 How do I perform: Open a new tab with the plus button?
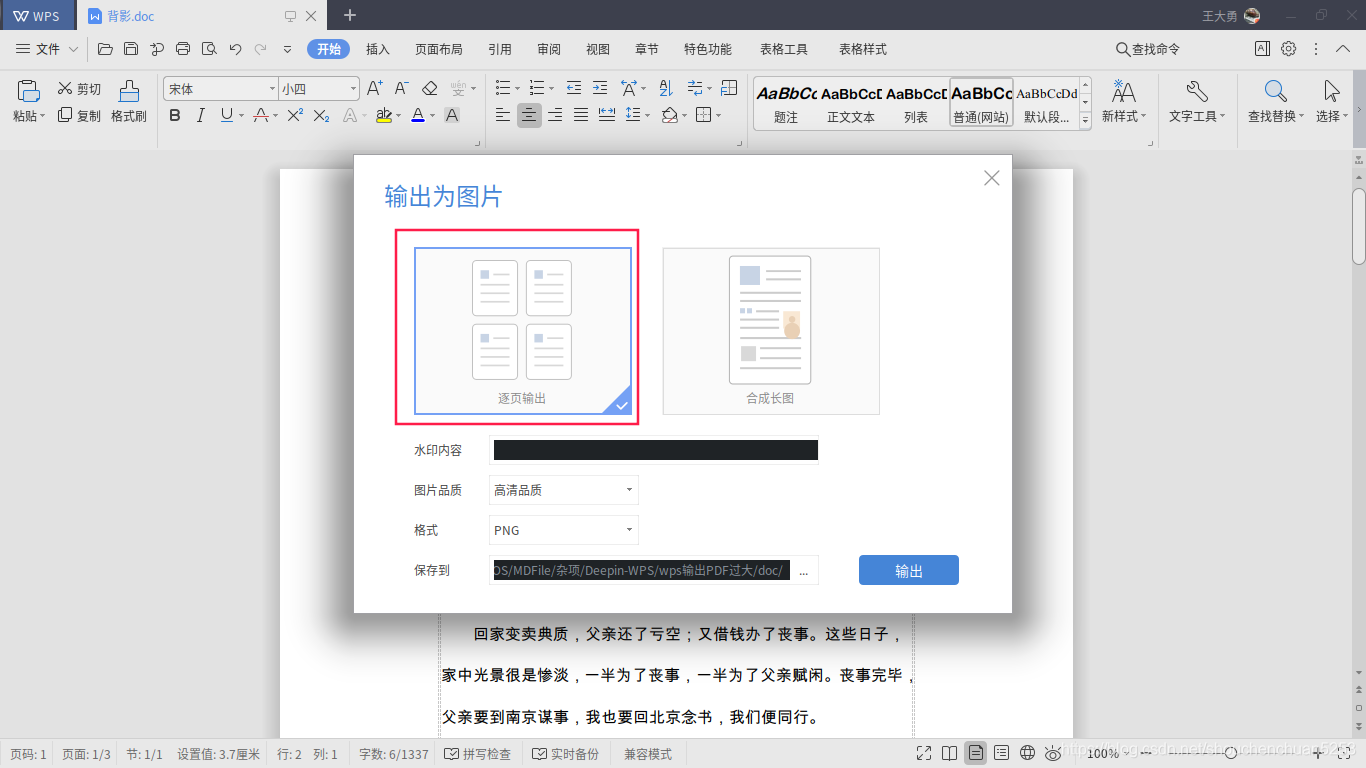(x=350, y=15)
